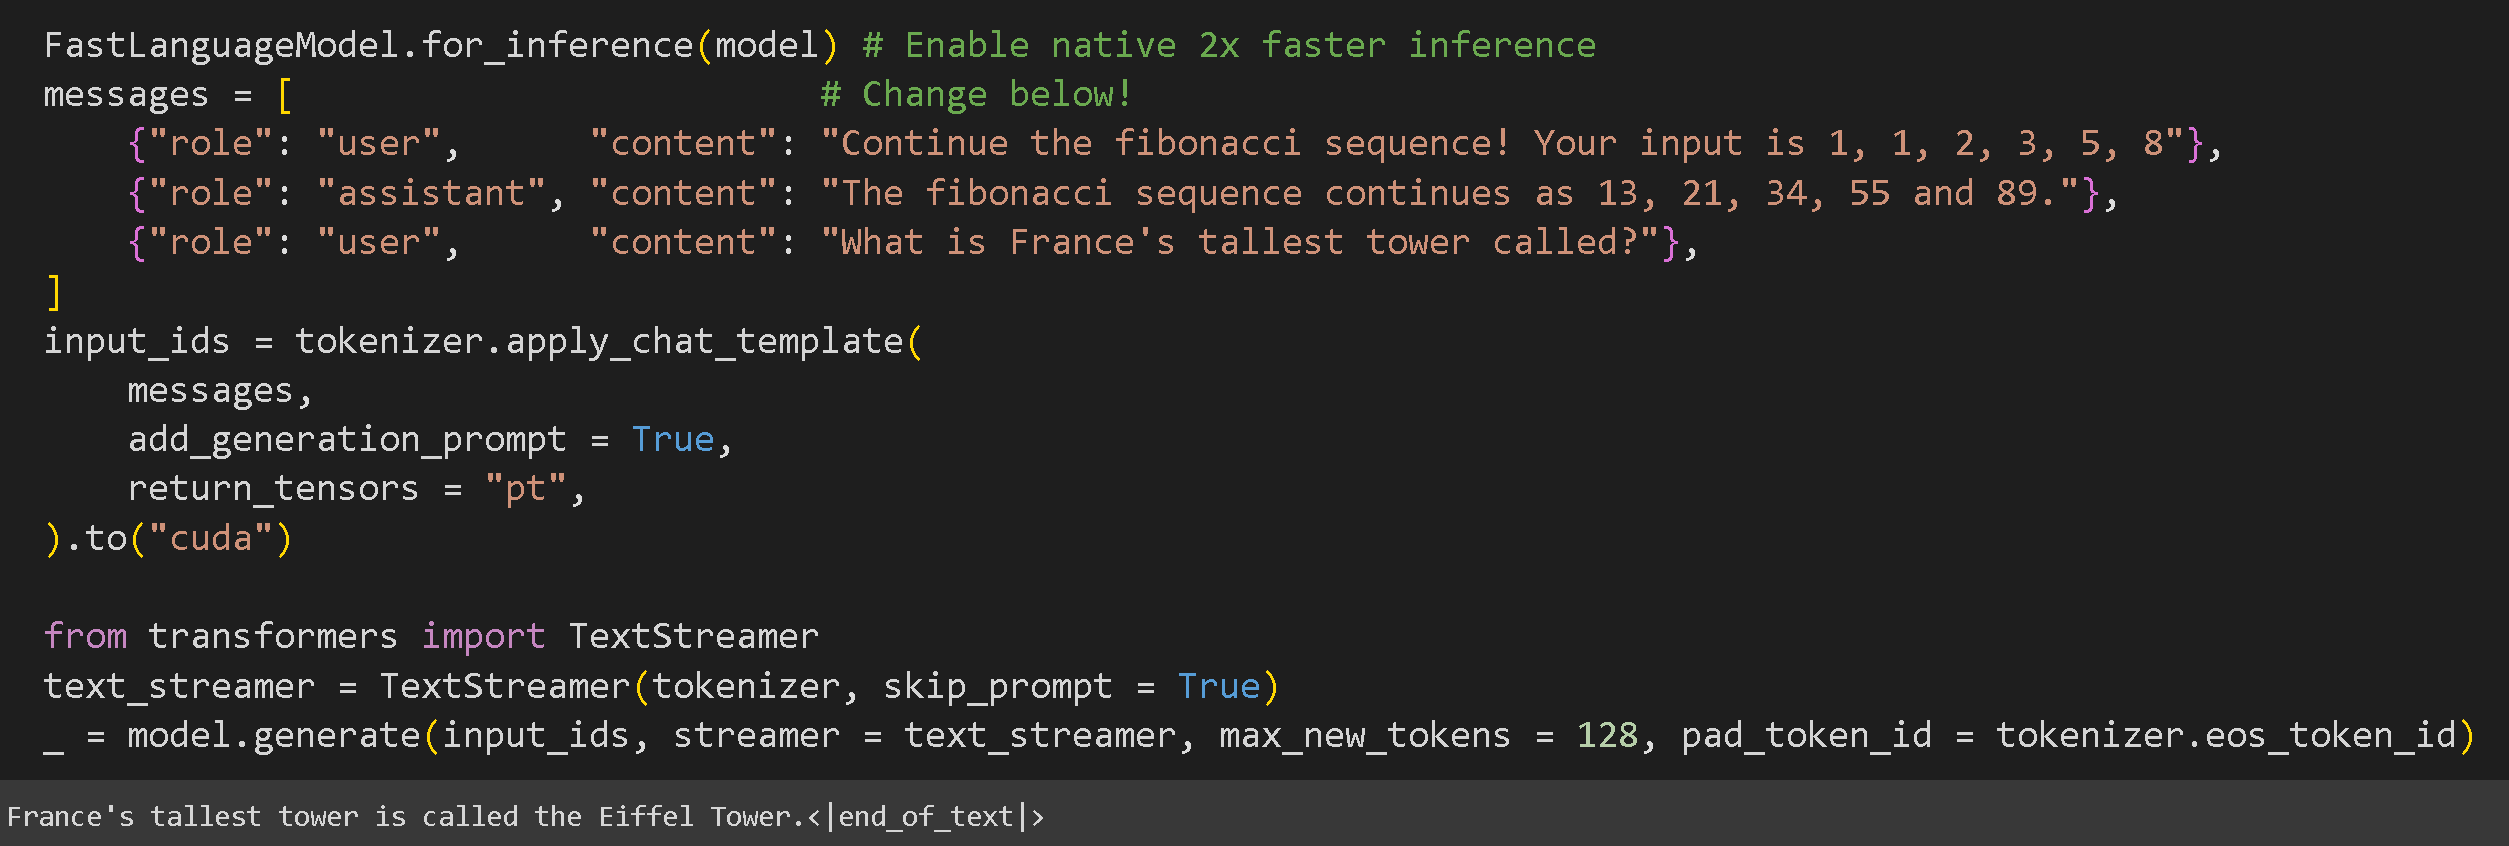
Task: Click the apply_chat_template method name
Action: [704, 342]
